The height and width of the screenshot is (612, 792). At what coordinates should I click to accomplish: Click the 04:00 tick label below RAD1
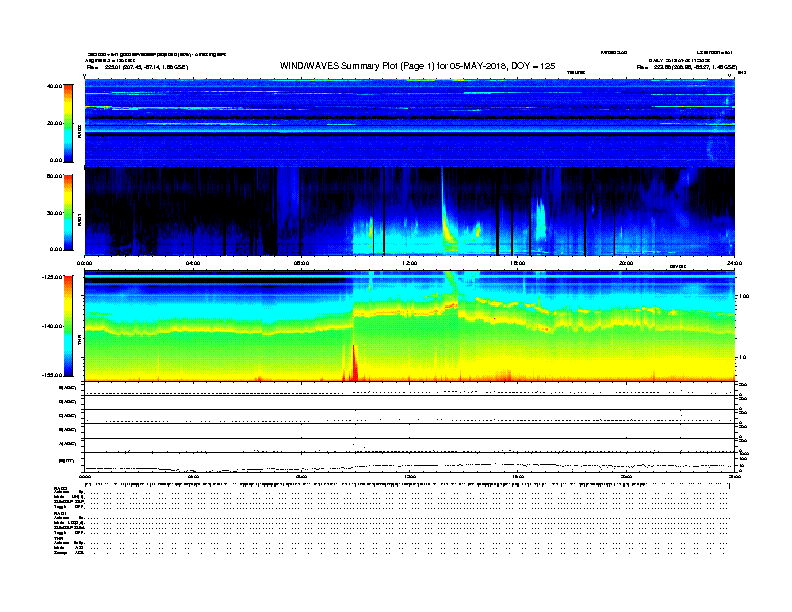click(x=193, y=263)
